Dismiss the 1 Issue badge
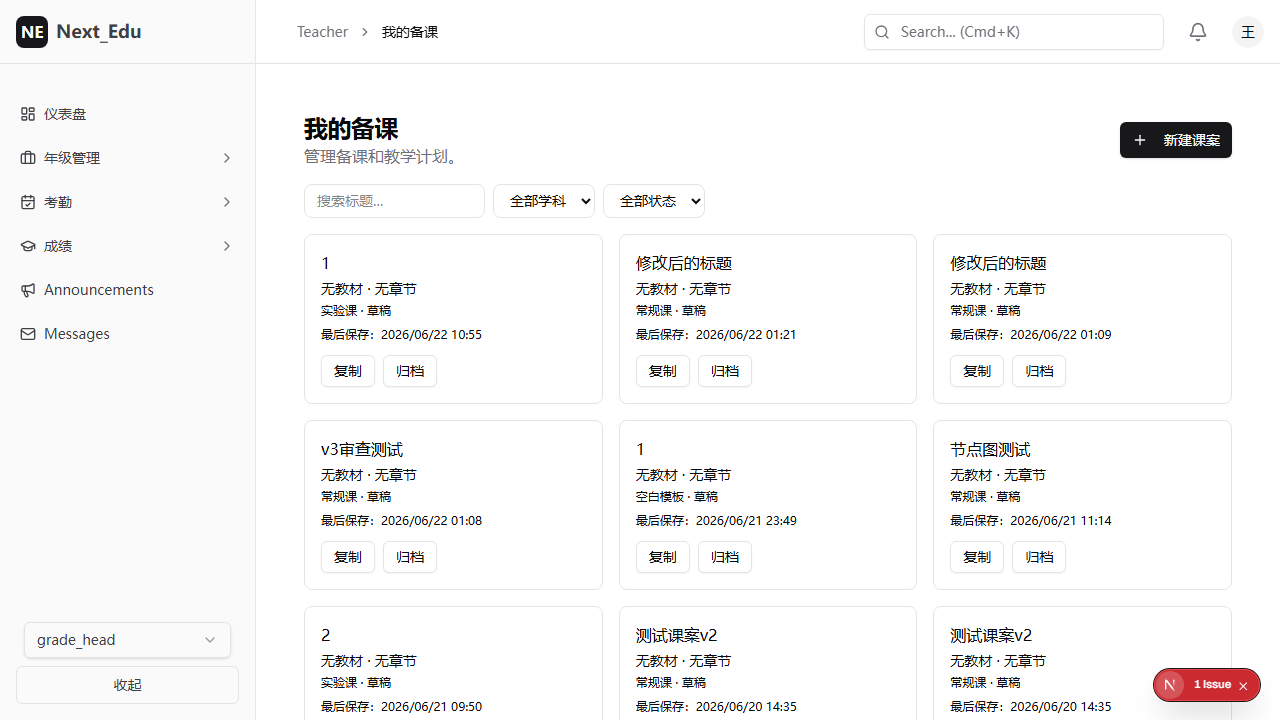The height and width of the screenshot is (720, 1280). (1243, 685)
